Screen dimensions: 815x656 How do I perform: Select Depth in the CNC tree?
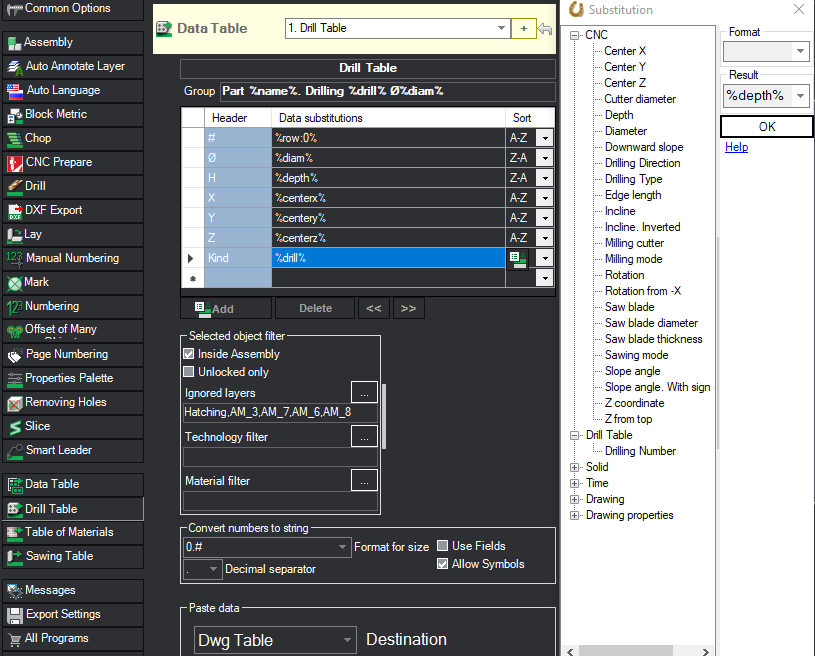(x=619, y=115)
